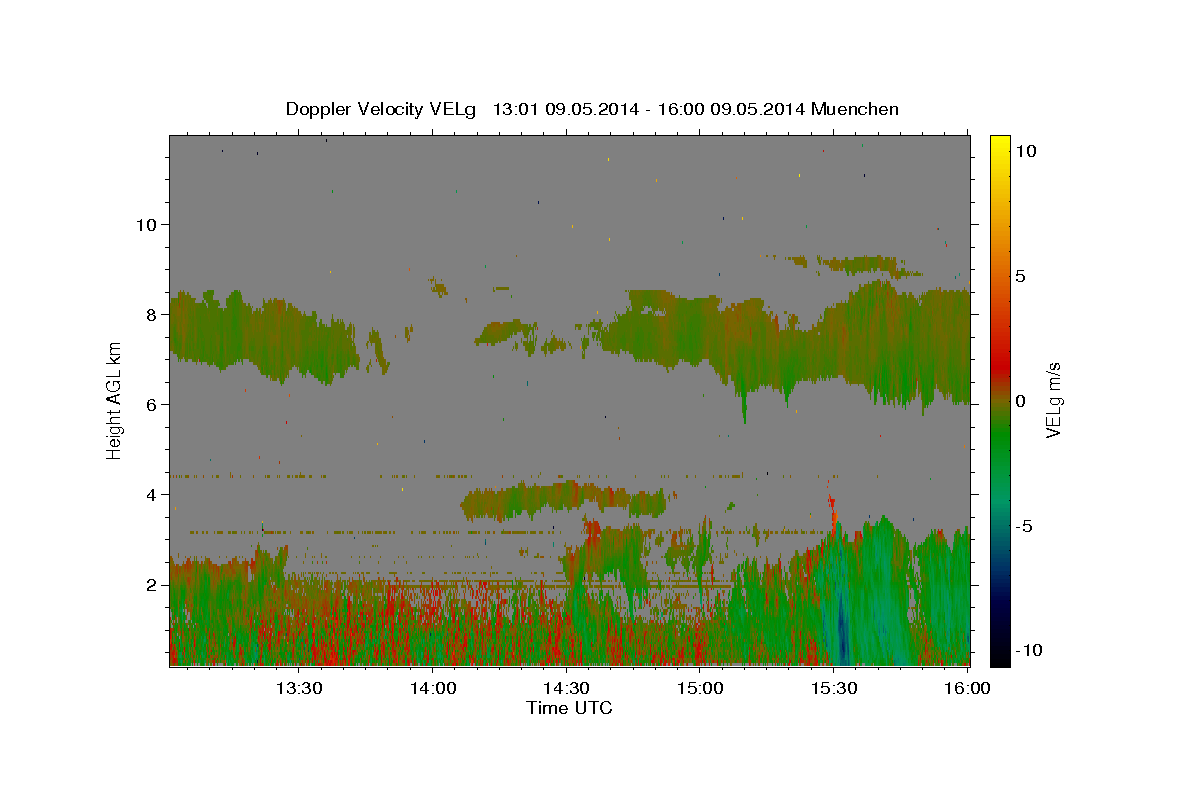Click the dark blue downdraft streak near 15:30
The height and width of the screenshot is (800, 1200).
(841, 628)
